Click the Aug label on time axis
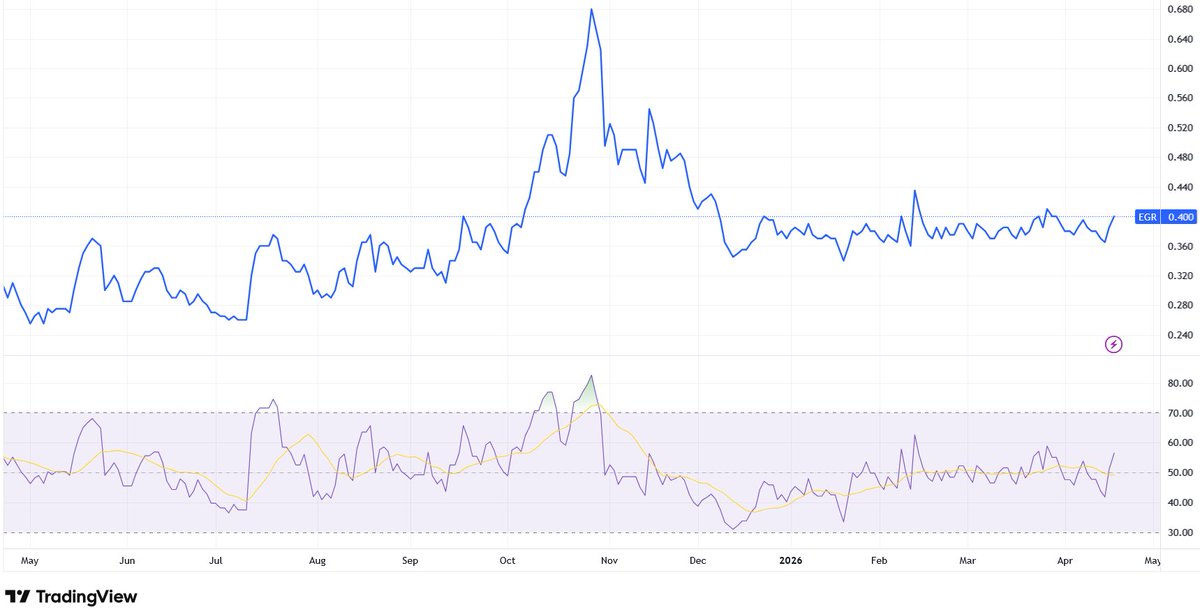Viewport: 1200px width, 612px height. [317, 562]
